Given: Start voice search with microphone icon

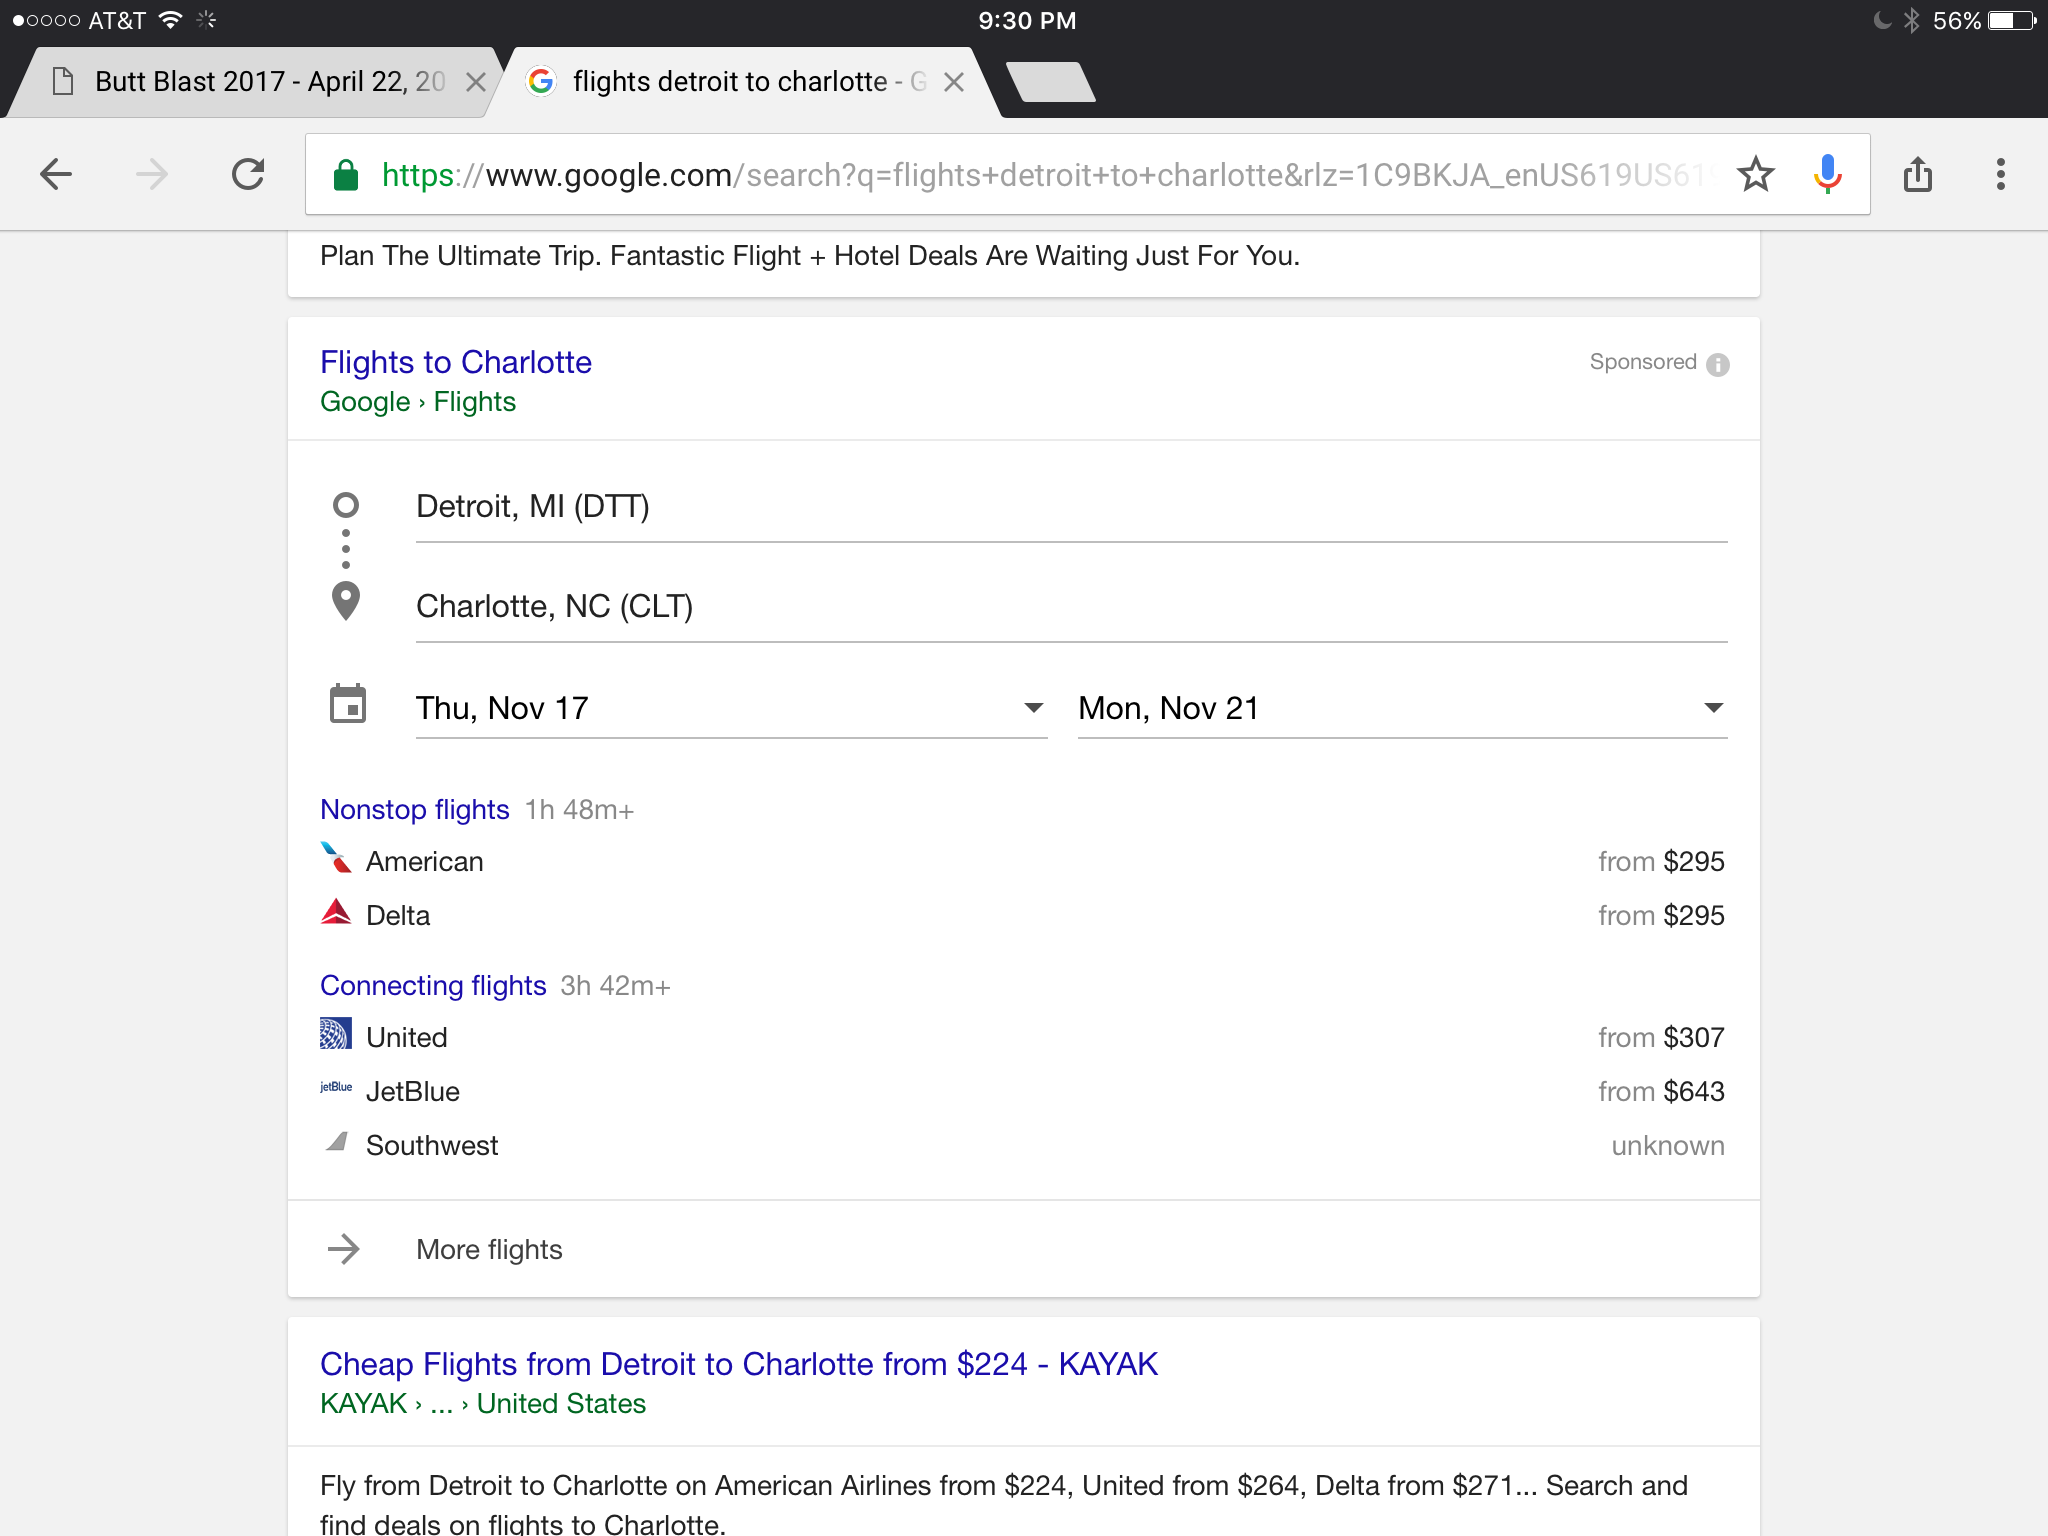Looking at the screenshot, I should (x=1827, y=175).
